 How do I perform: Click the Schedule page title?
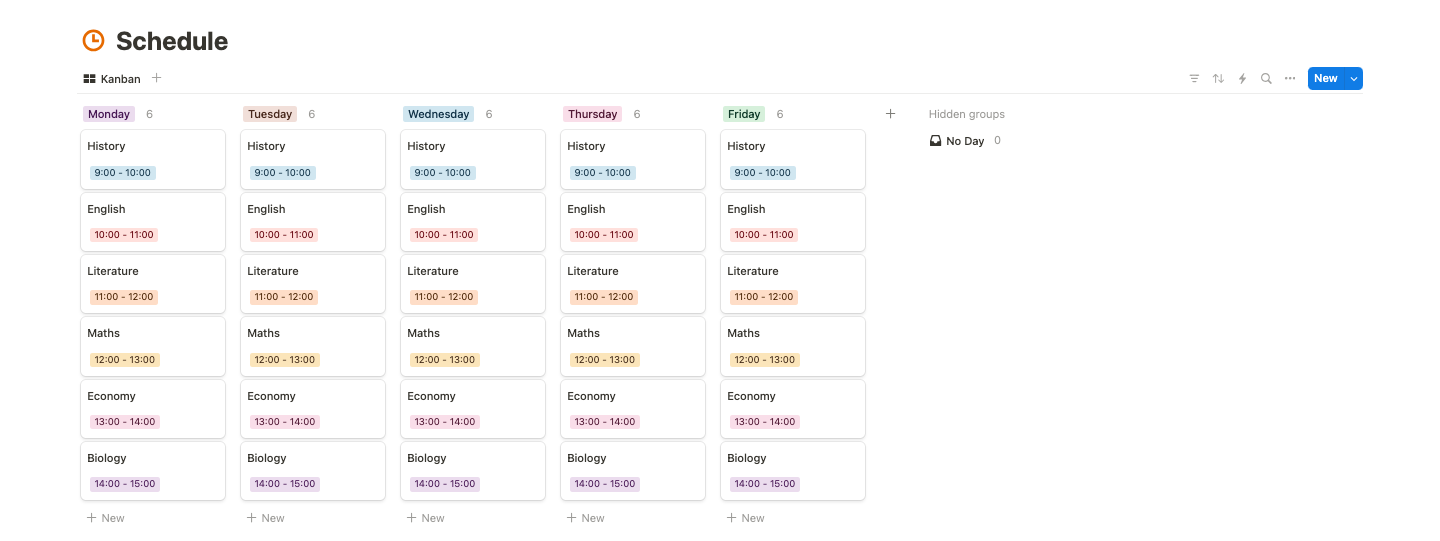172,41
